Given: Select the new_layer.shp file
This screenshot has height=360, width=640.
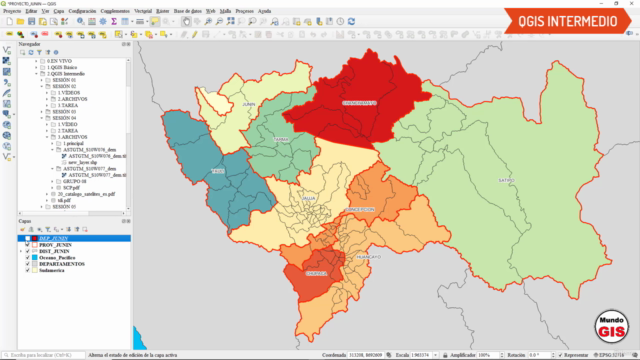Looking at the screenshot, I should pos(82,162).
